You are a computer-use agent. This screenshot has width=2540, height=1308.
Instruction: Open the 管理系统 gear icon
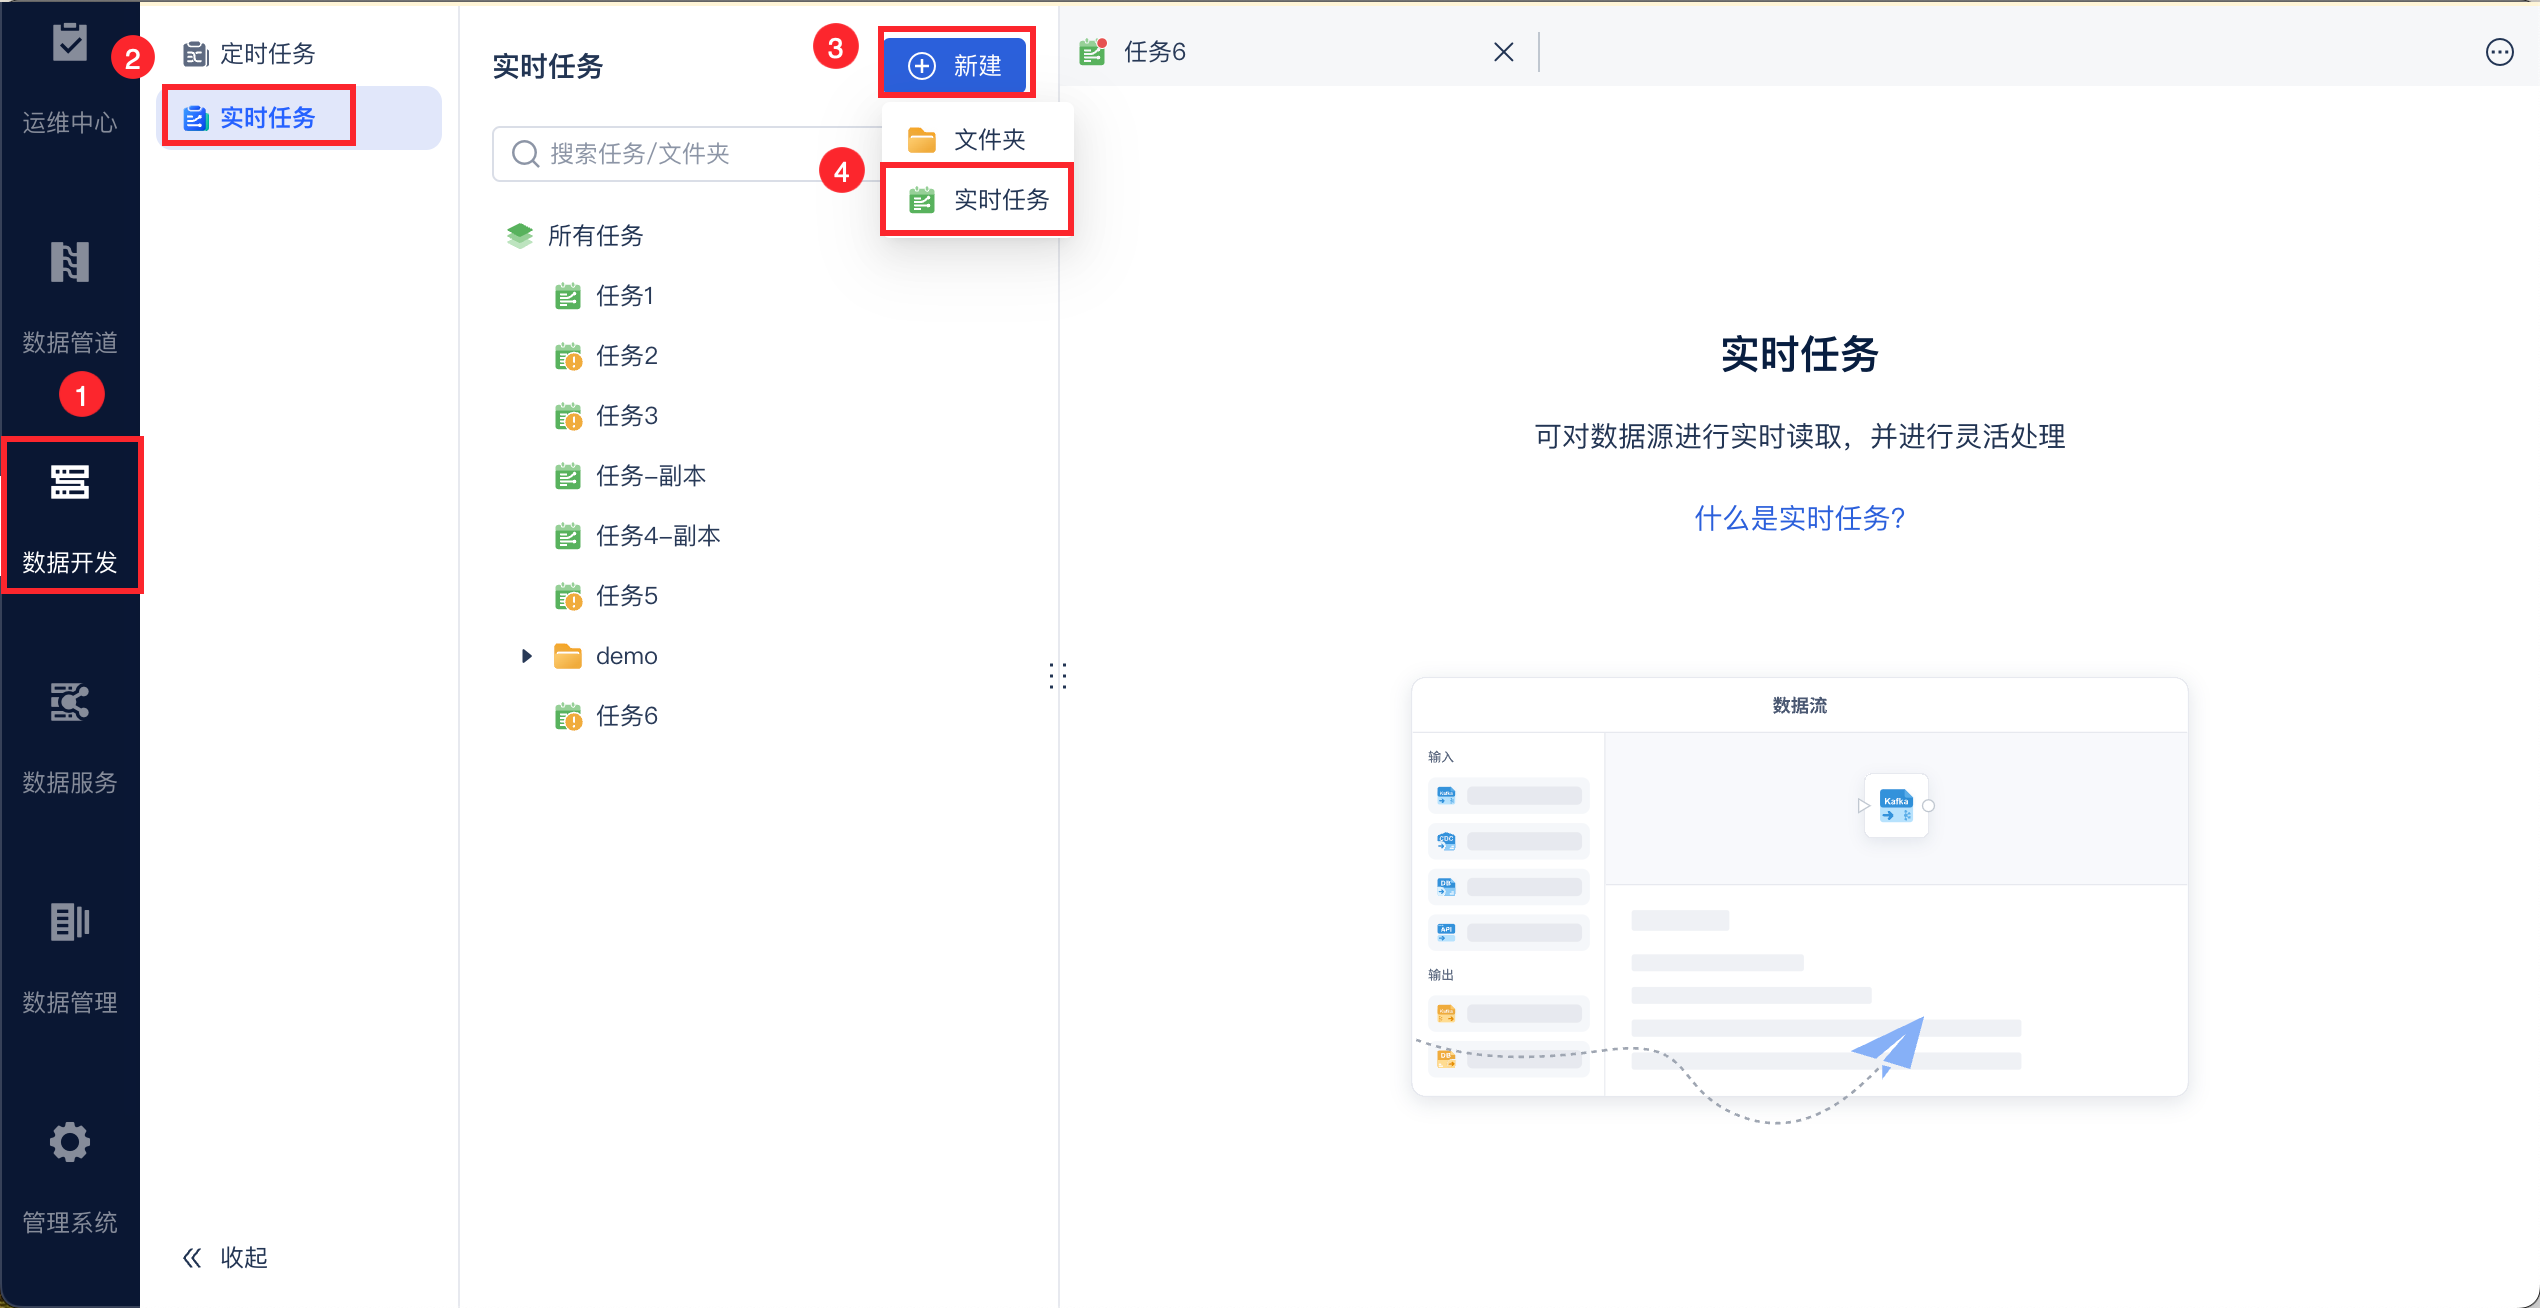[69, 1143]
